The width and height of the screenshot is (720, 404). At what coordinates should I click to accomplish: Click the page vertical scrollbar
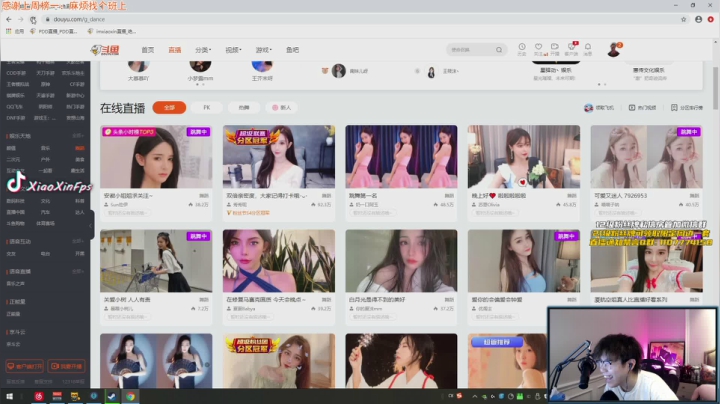coord(715,88)
